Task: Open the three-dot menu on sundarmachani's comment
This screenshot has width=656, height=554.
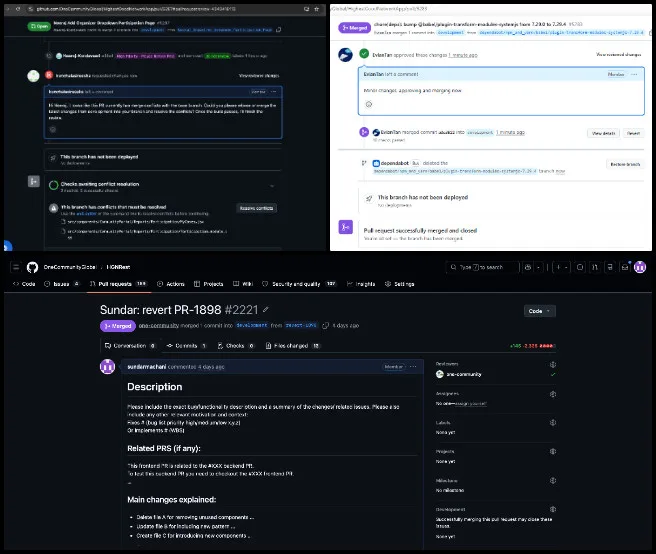Action: coord(413,367)
